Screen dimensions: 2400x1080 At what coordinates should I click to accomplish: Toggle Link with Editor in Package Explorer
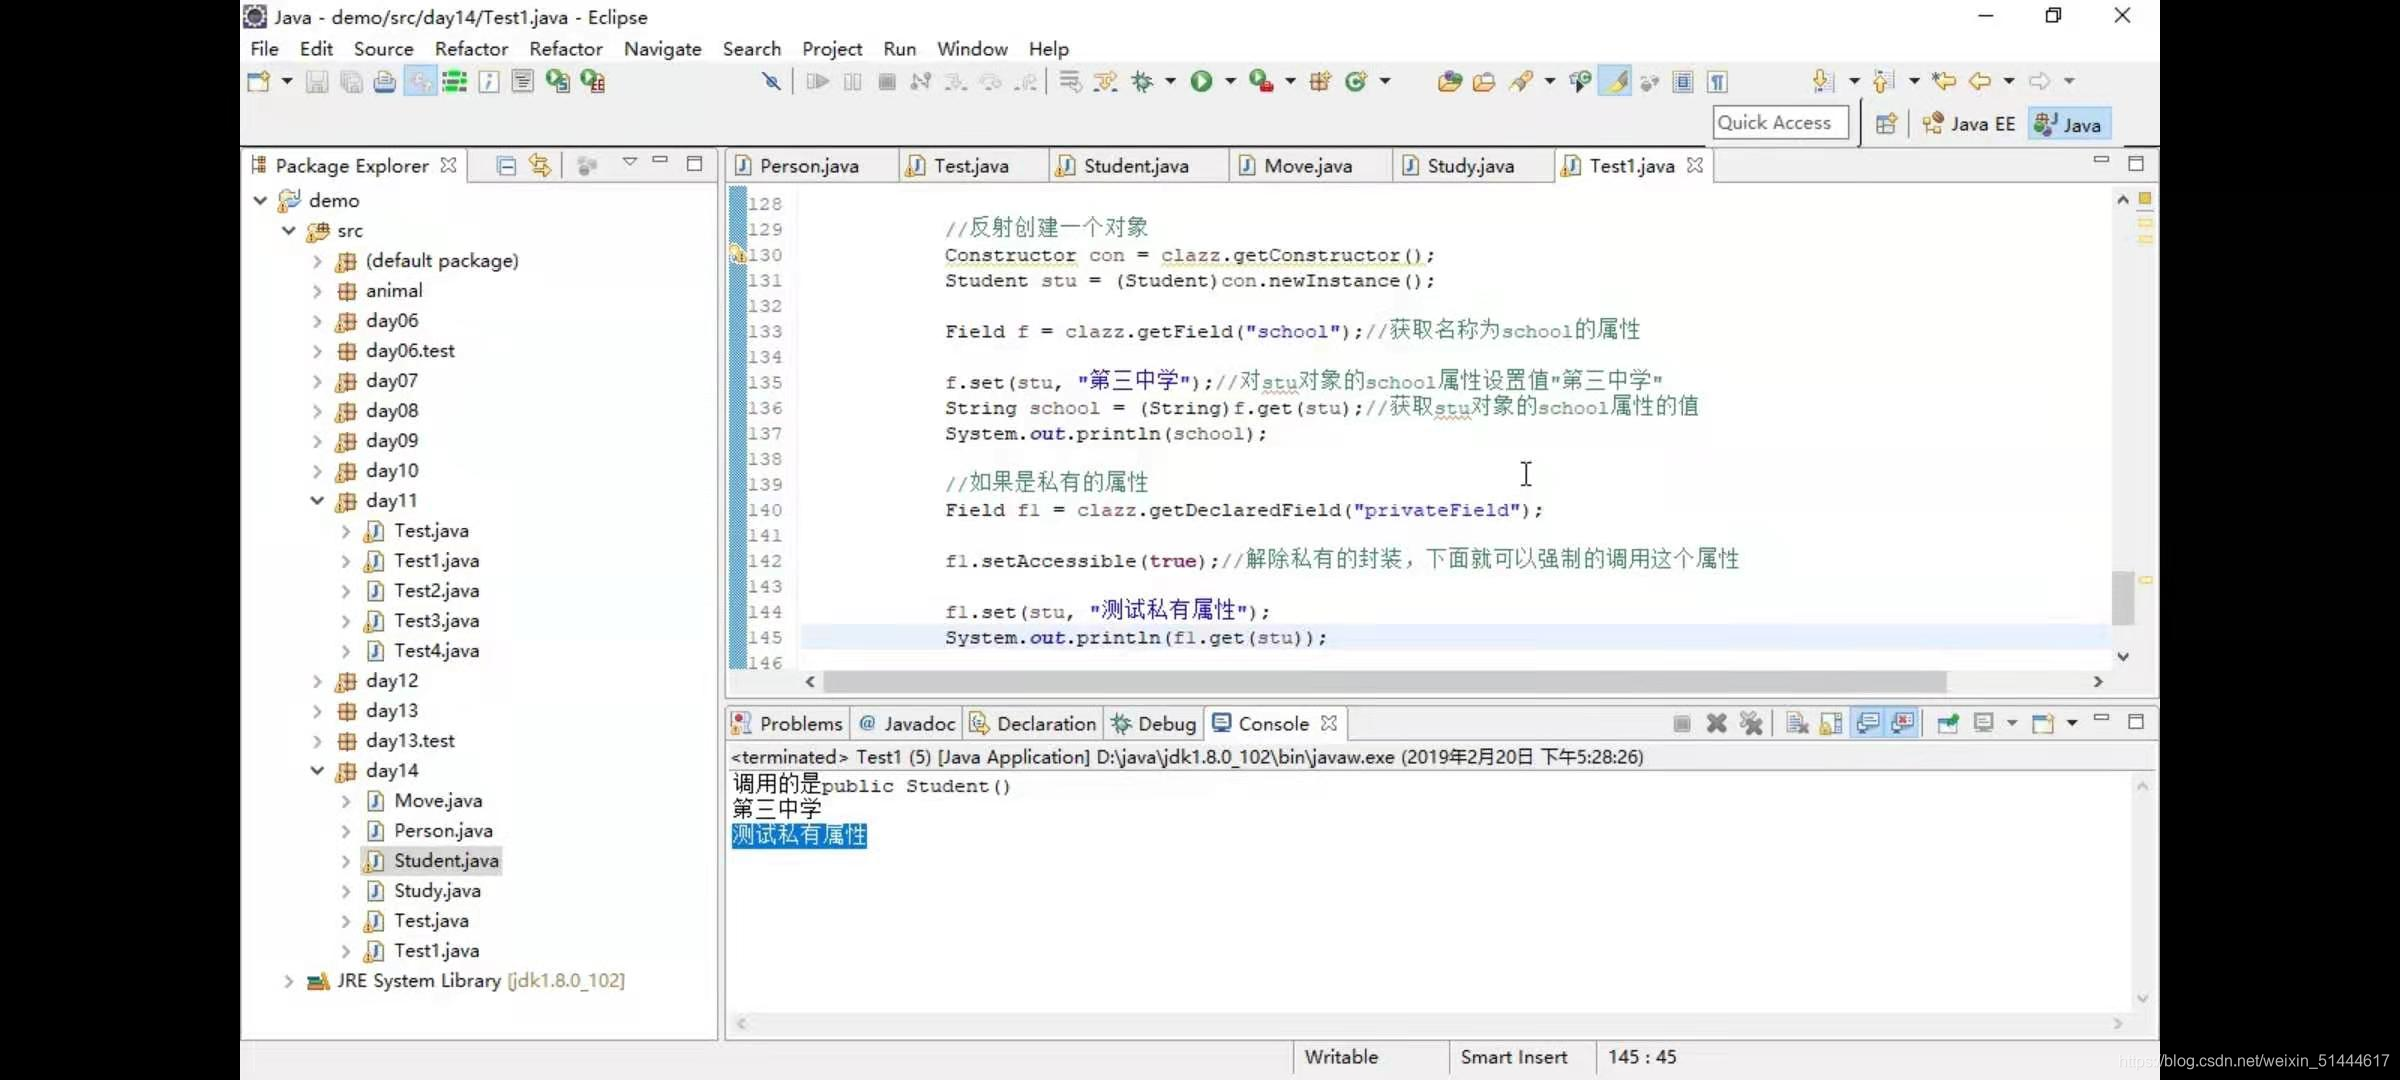pyautogui.click(x=540, y=166)
